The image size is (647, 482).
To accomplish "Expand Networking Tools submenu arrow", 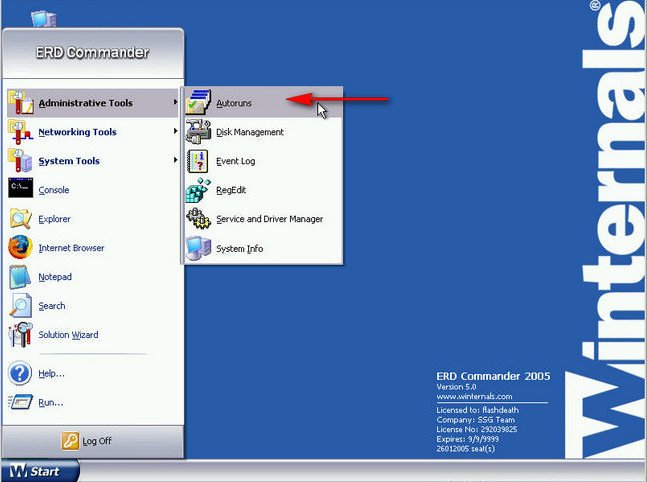I will 175,131.
